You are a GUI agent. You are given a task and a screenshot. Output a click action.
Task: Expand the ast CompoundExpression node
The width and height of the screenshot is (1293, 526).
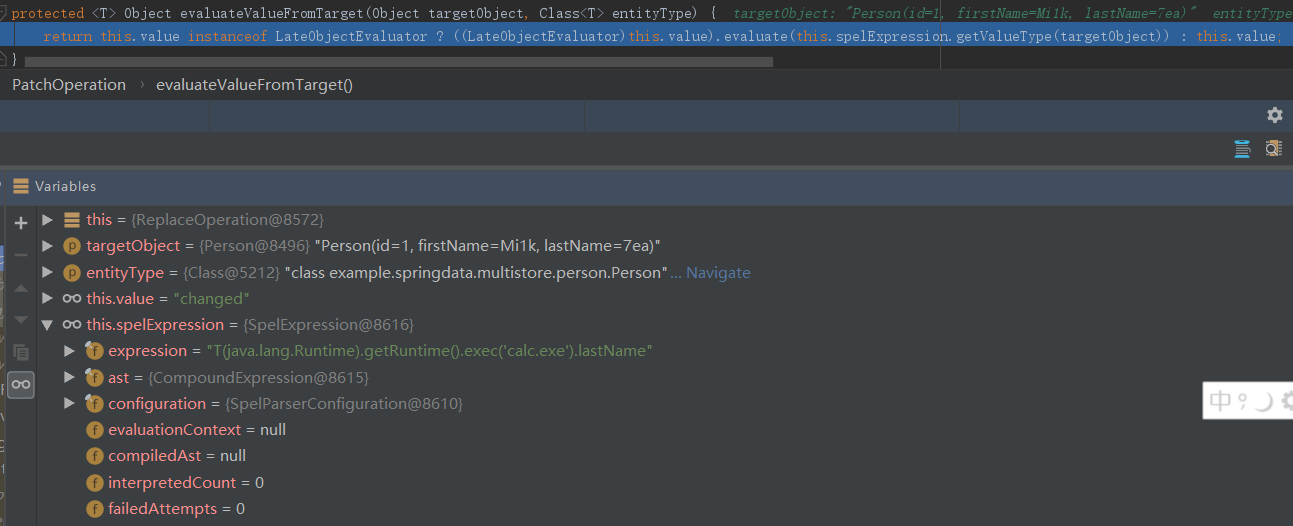pyautogui.click(x=69, y=377)
